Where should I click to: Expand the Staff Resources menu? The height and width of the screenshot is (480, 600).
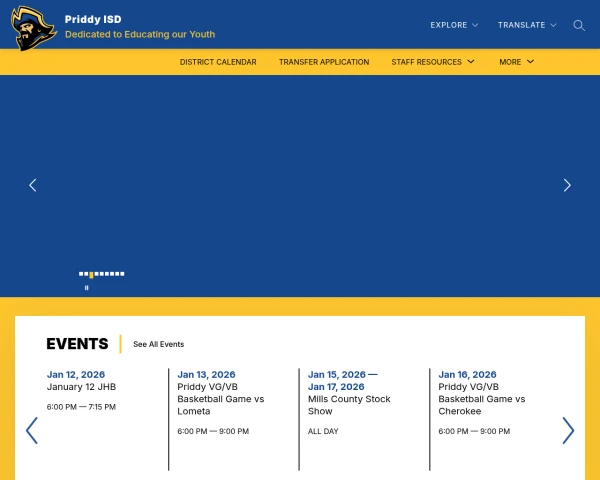pos(433,62)
